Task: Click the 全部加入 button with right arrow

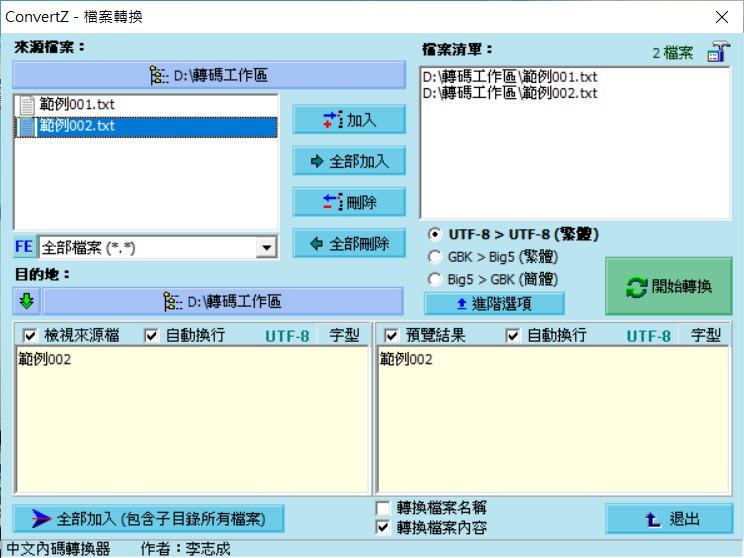Action: [x=349, y=161]
